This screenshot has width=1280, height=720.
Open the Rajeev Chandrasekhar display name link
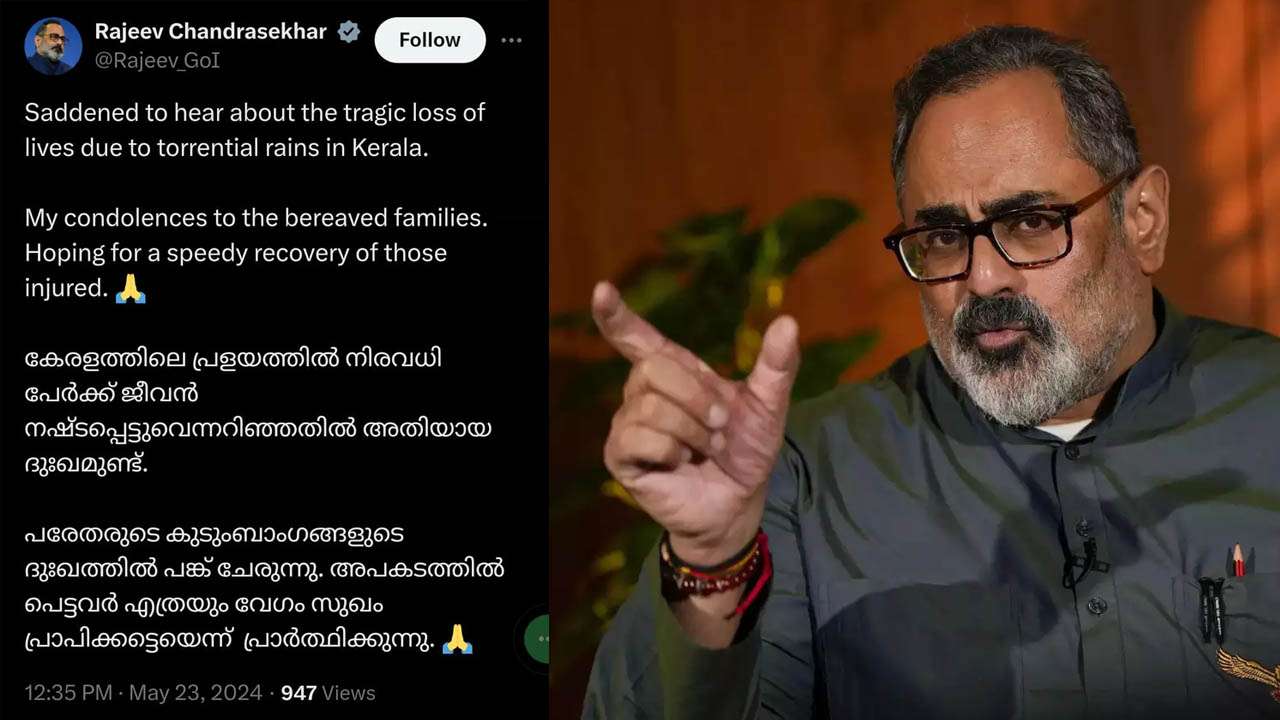point(211,32)
